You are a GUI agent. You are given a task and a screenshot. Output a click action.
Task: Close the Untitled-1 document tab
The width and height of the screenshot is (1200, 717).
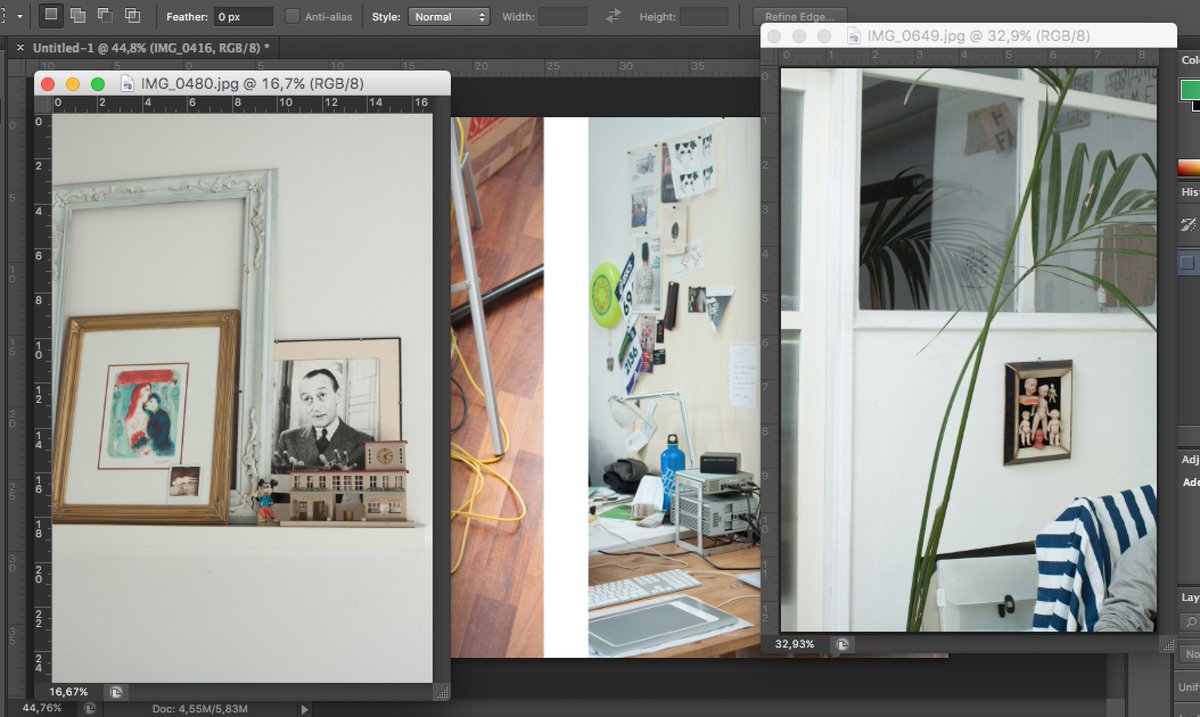19,46
